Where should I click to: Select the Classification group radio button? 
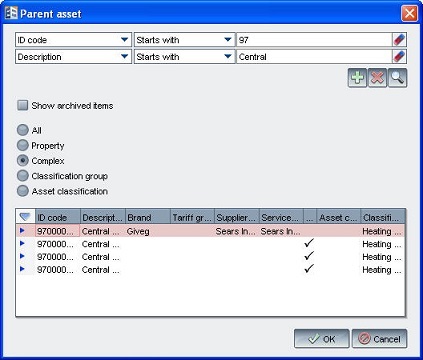23,176
